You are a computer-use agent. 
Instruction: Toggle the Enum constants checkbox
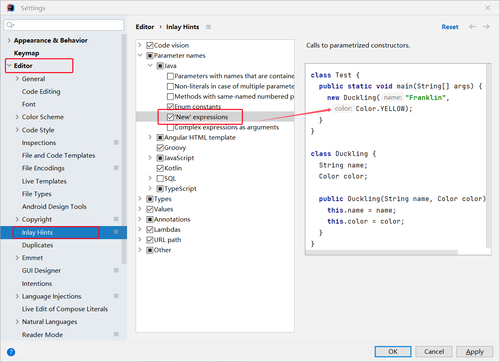coord(170,107)
